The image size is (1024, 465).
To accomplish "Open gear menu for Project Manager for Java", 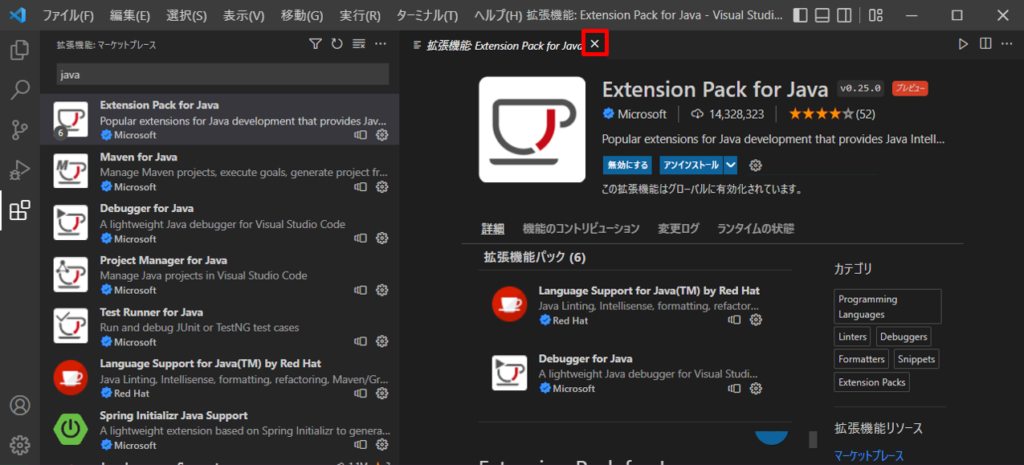I will pyautogui.click(x=382, y=290).
